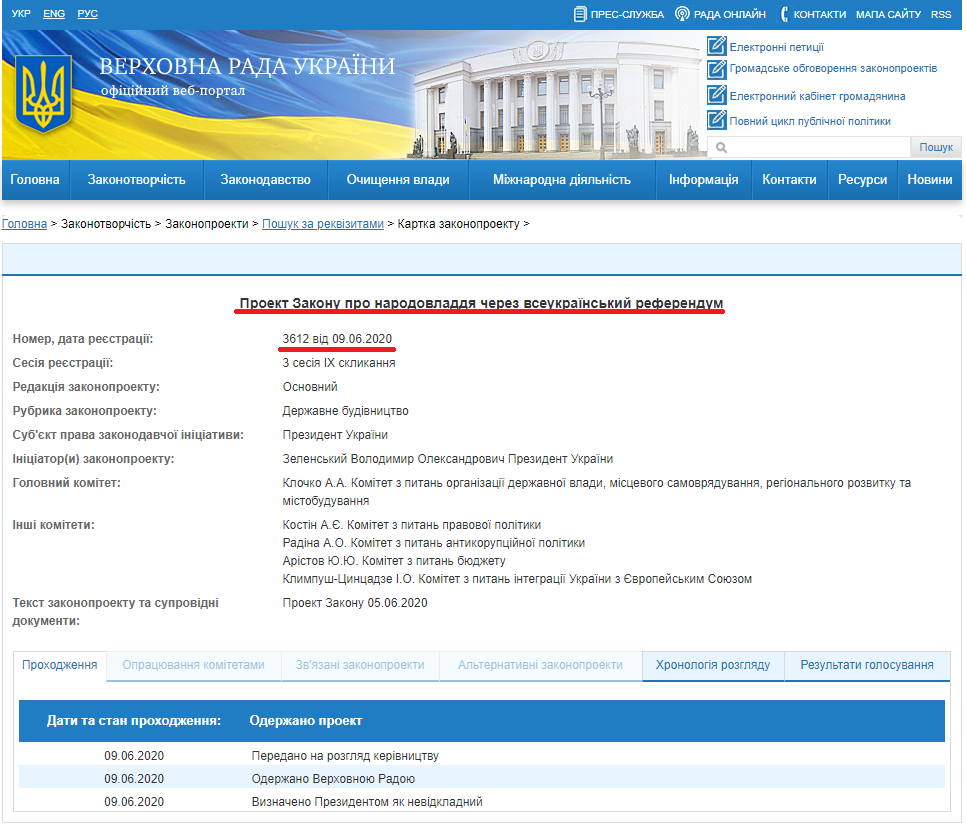The image size is (966, 826).
Task: Click the magnifier icon in search box
Action: click(x=721, y=148)
